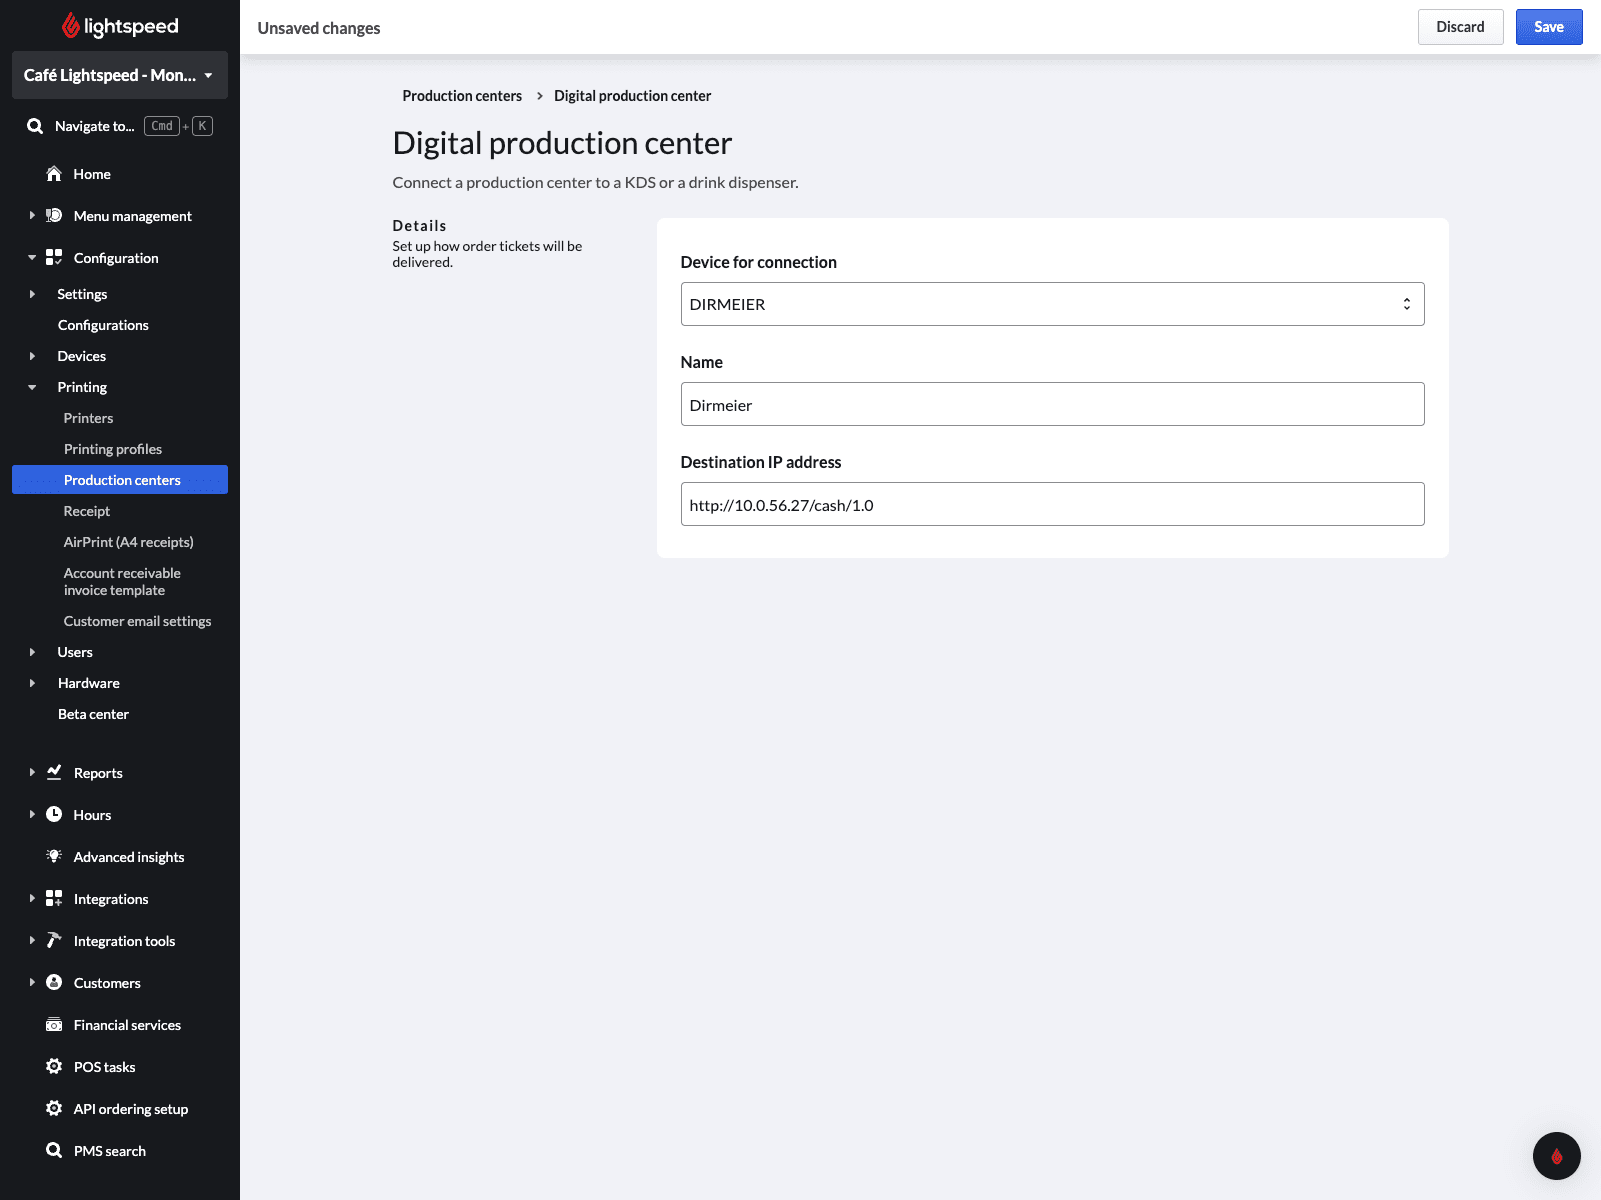The height and width of the screenshot is (1200, 1601).
Task: Click the Advanced insights lightbulb icon
Action: click(54, 857)
